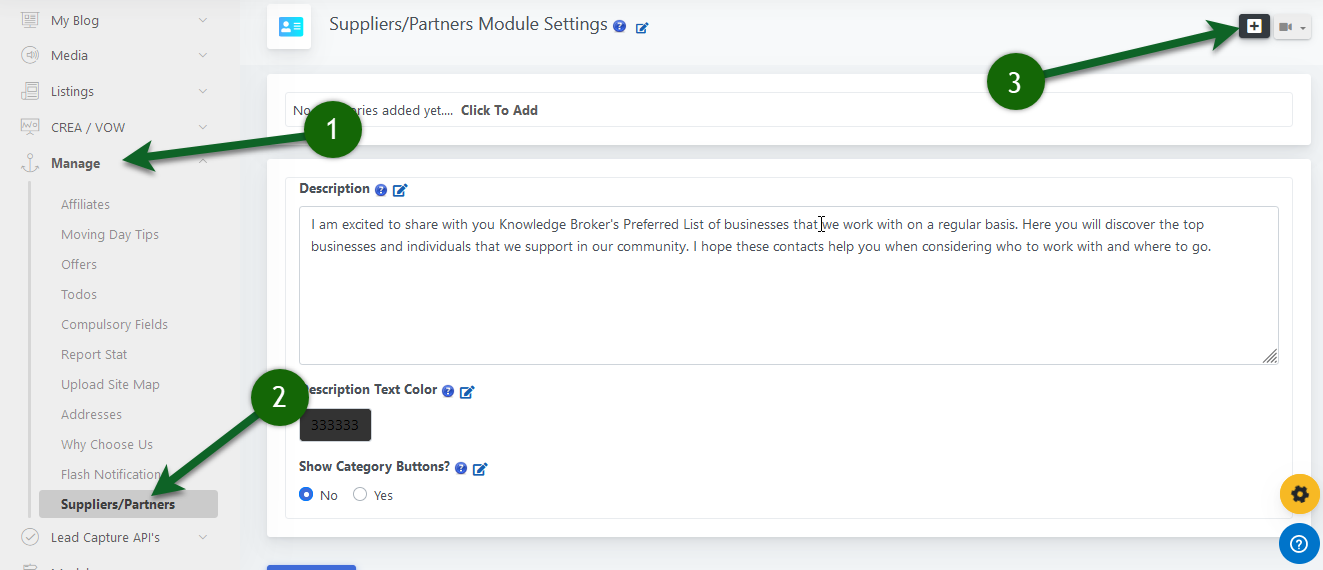Open Moving Day Tips menu item

pos(110,234)
